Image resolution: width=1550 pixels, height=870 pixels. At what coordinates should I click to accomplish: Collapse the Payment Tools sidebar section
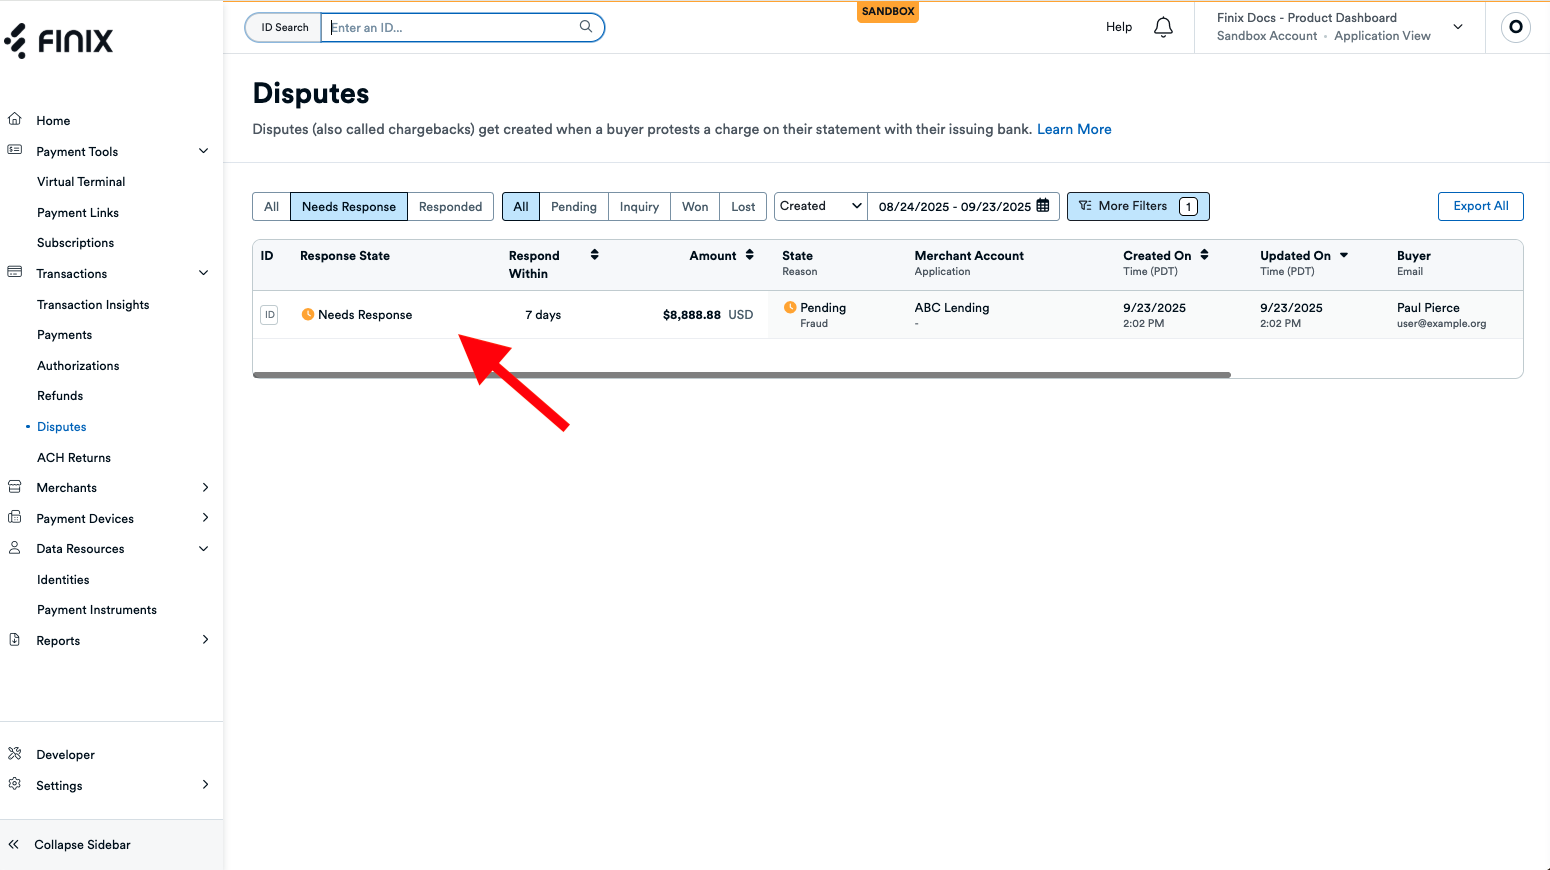click(x=204, y=151)
